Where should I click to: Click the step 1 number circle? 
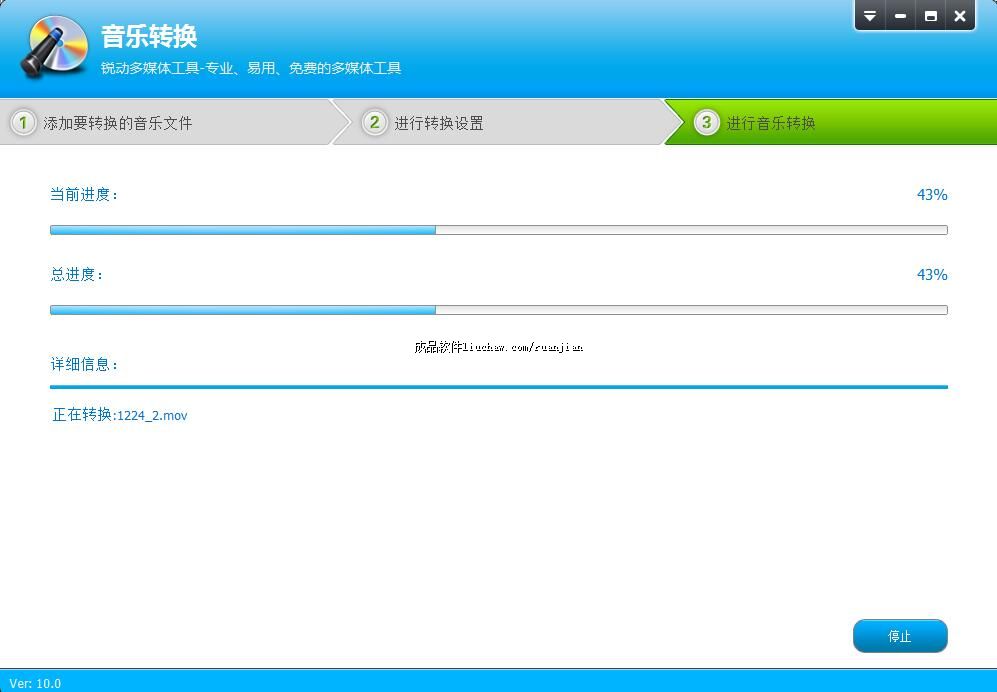22,123
